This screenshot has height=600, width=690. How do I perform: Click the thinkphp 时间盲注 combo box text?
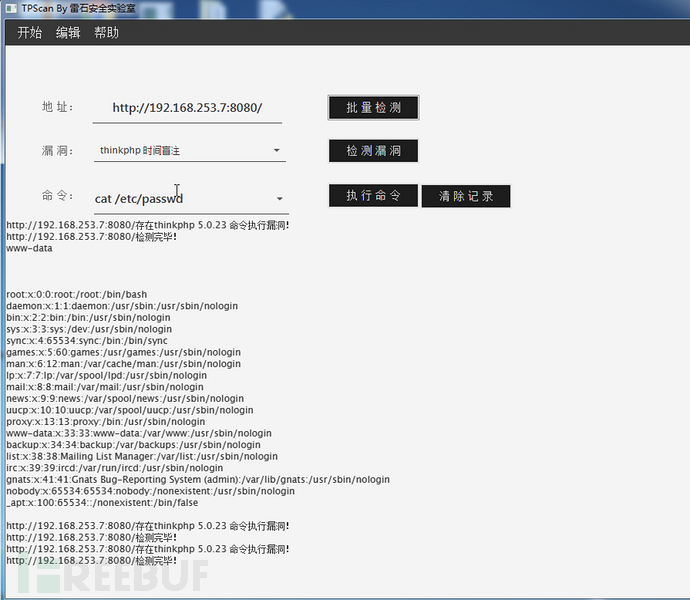point(140,151)
